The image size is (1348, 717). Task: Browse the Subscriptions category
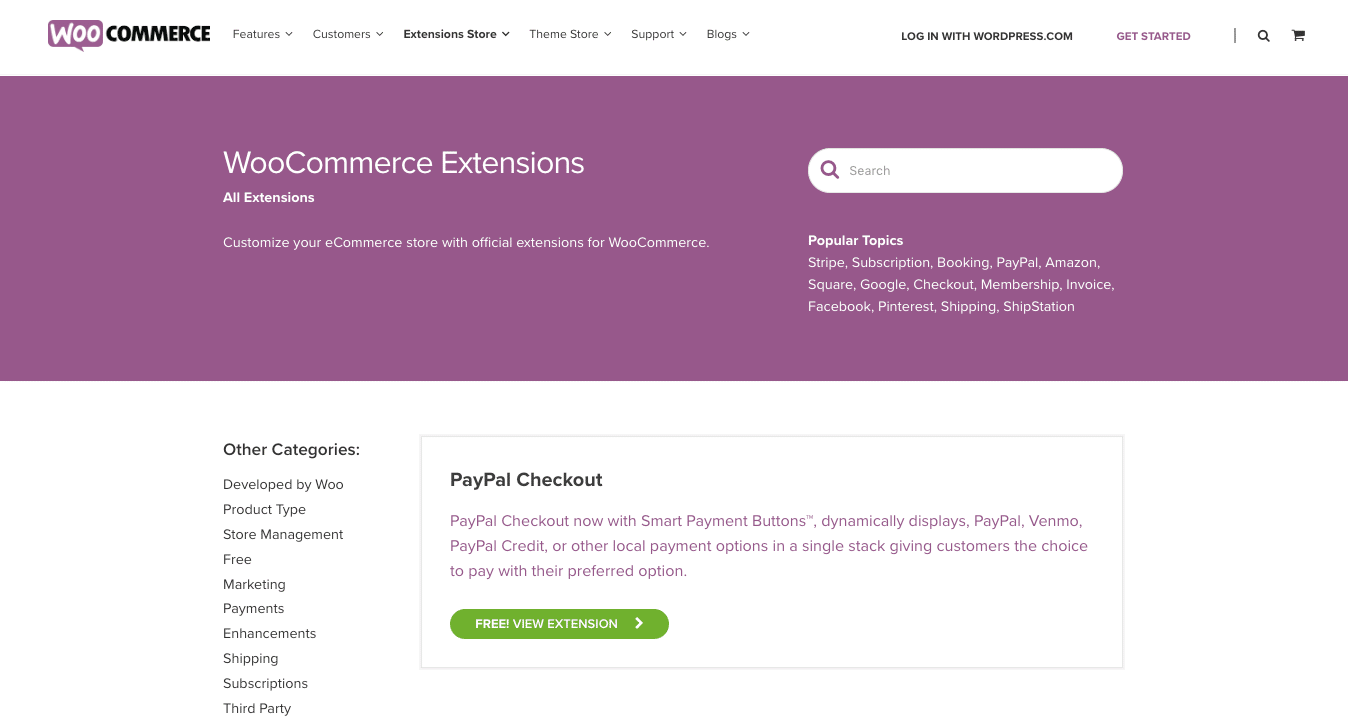(265, 683)
